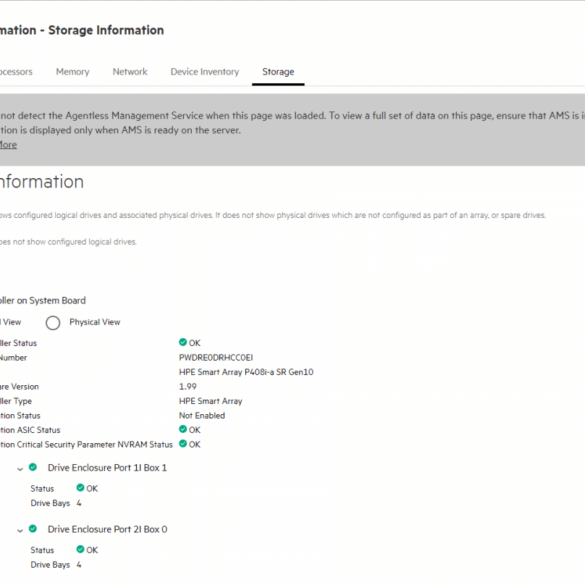The height and width of the screenshot is (585, 585).
Task: Click the Controller Status green OK icon
Action: [x=183, y=342]
